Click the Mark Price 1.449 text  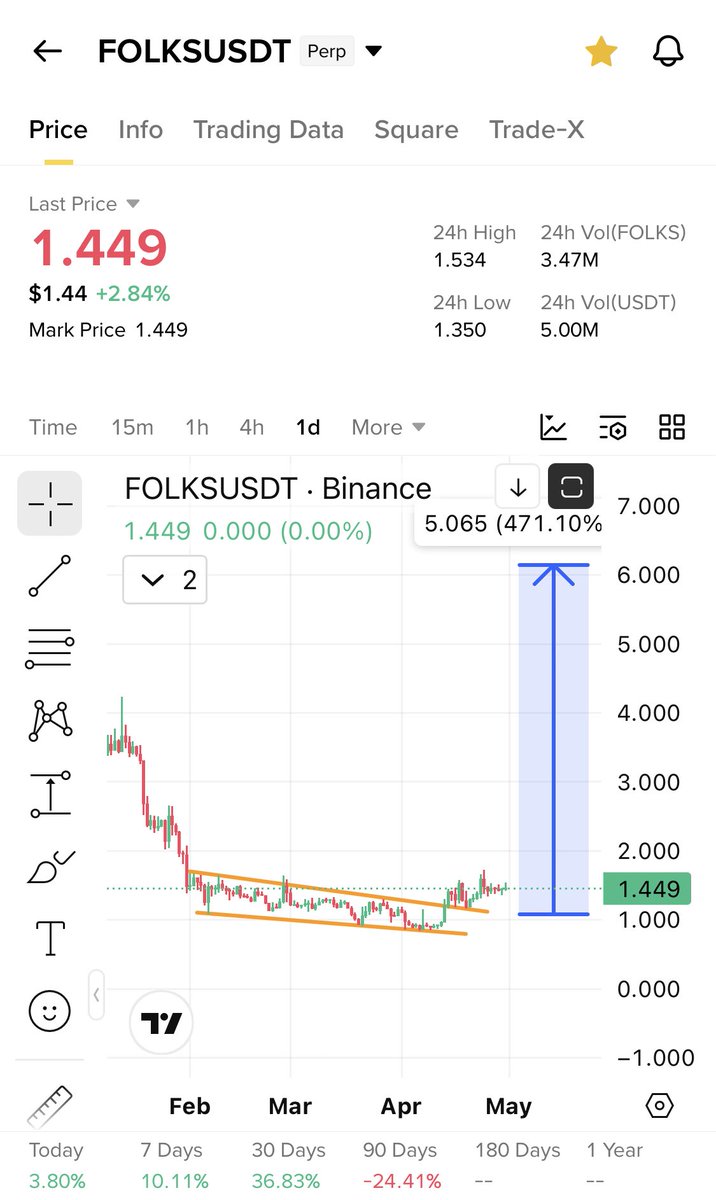click(108, 330)
